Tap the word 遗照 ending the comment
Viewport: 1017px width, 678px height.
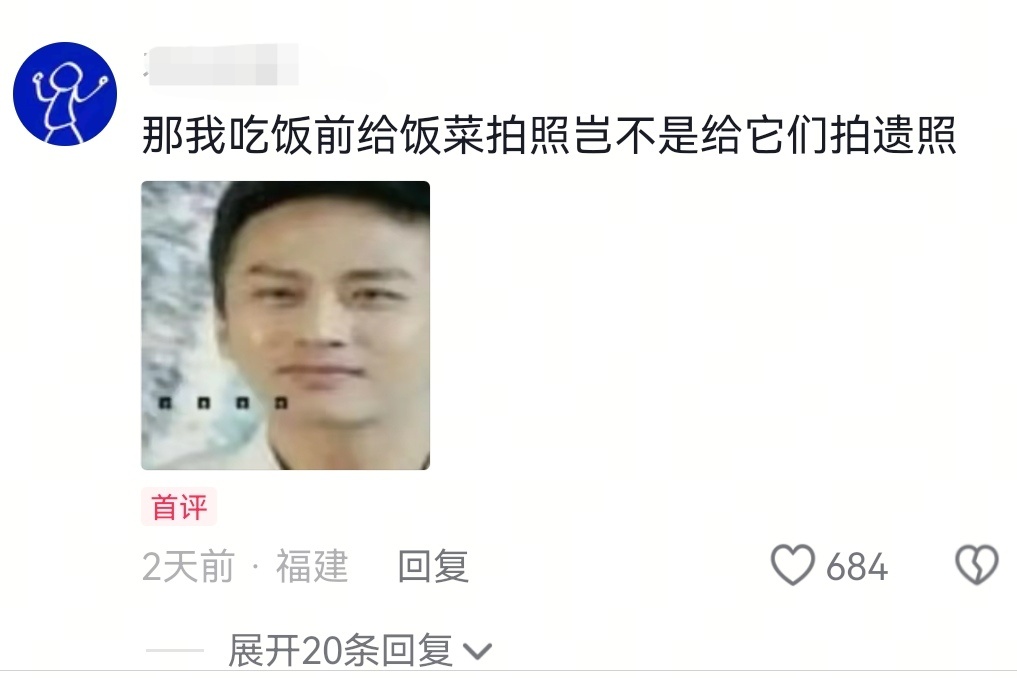click(x=914, y=135)
